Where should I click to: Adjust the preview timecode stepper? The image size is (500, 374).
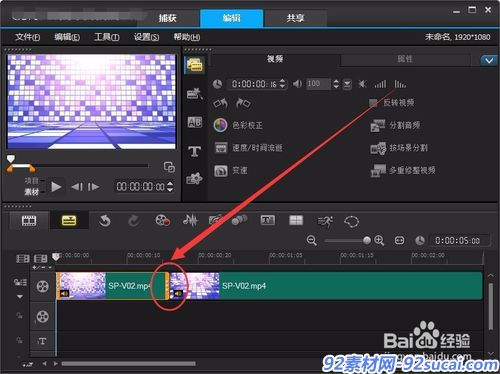tap(170, 187)
